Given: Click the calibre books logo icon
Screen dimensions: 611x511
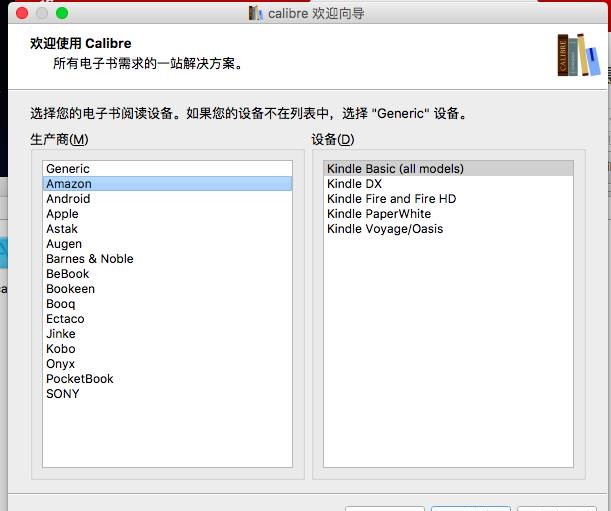Looking at the screenshot, I should click(x=579, y=55).
